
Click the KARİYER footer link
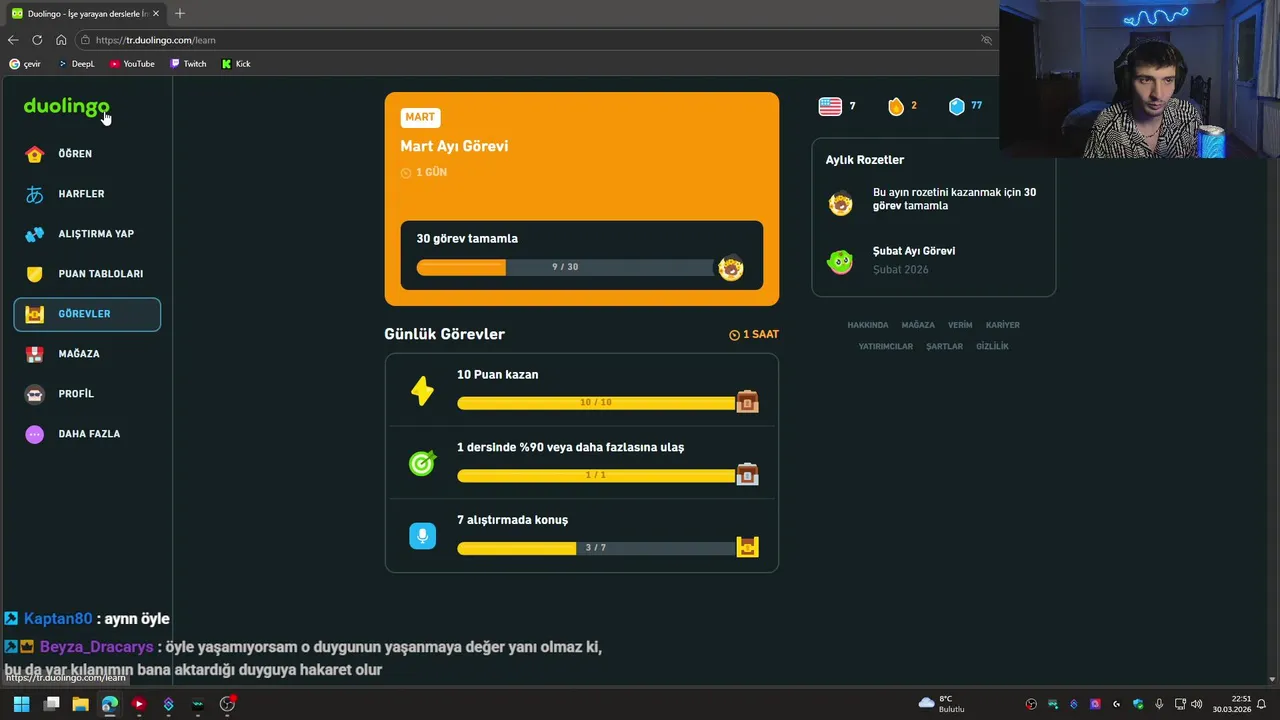[x=1003, y=325]
